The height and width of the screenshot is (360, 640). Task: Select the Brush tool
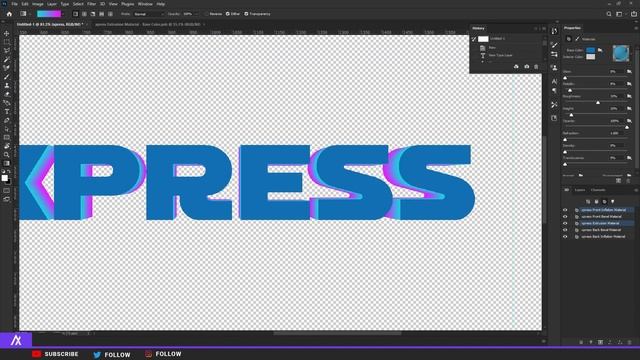7,77
